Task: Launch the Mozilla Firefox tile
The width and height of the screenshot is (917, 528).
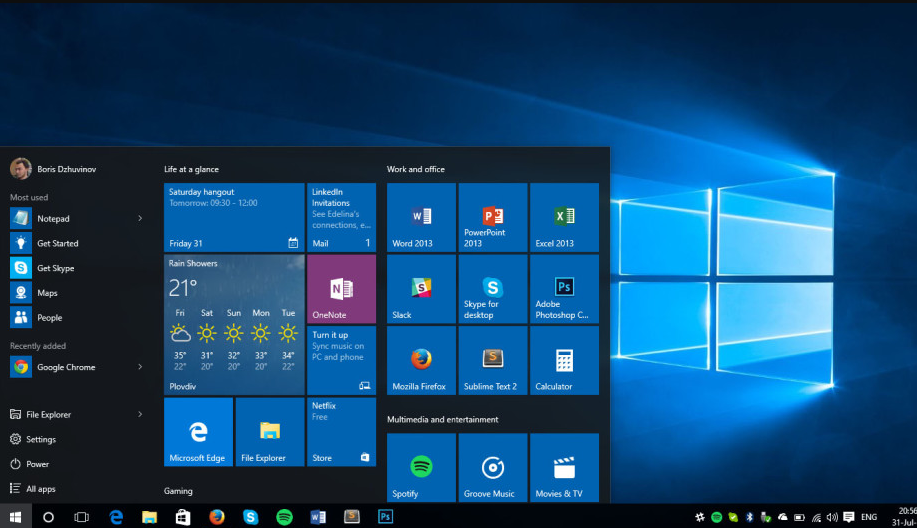Action: [421, 361]
